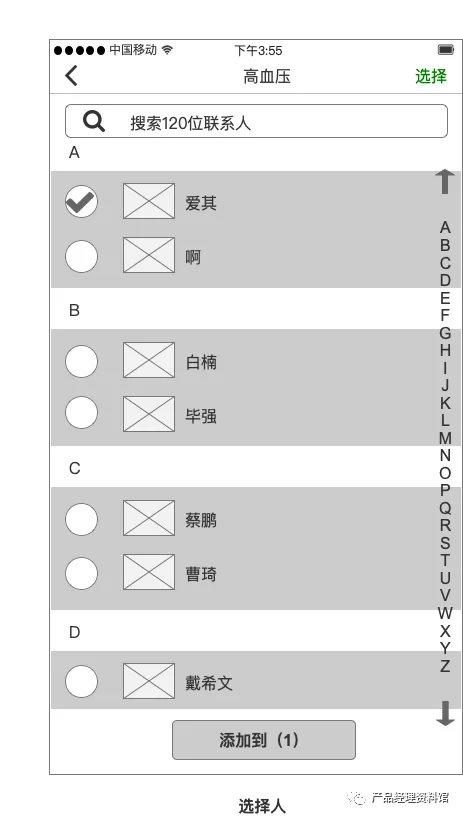Select the radio circle for 啊

[81, 256]
